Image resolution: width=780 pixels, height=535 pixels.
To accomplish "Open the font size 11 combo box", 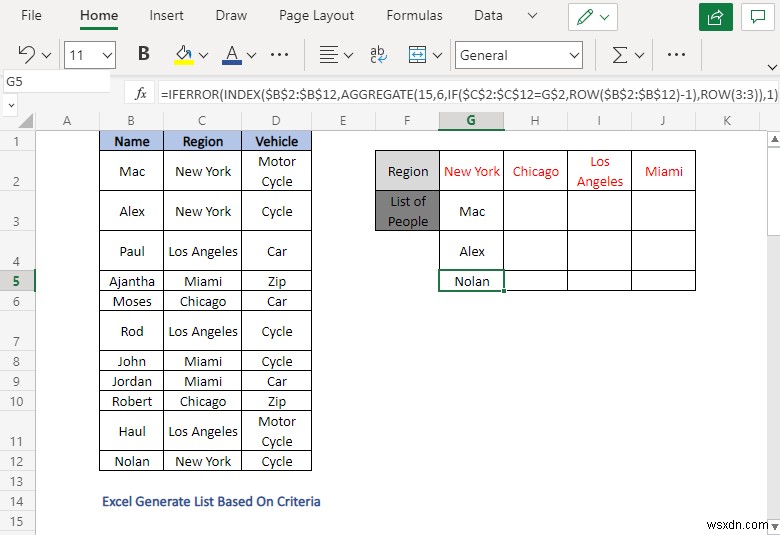I will [x=90, y=55].
